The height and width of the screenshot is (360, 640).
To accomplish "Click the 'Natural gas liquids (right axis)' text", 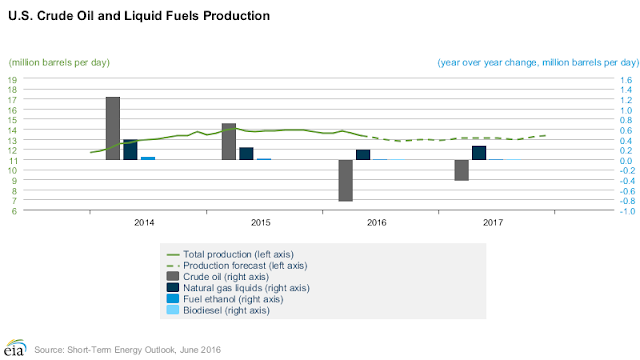I will pyautogui.click(x=246, y=288).
